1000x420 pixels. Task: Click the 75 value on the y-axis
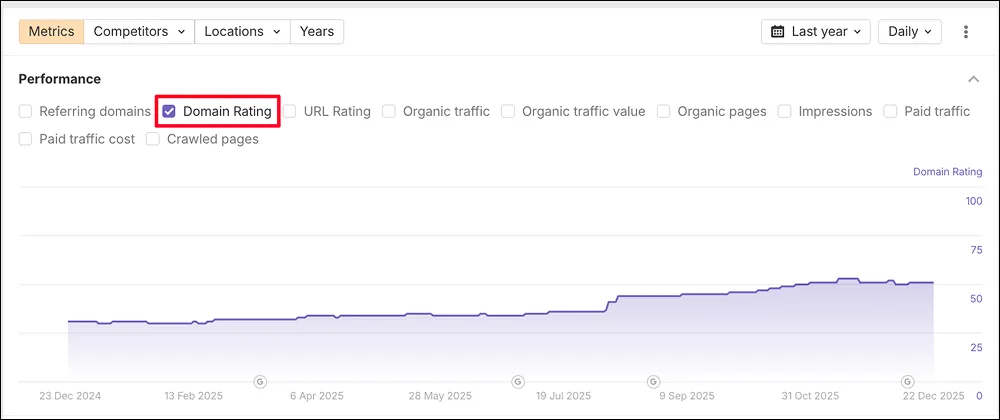976,250
